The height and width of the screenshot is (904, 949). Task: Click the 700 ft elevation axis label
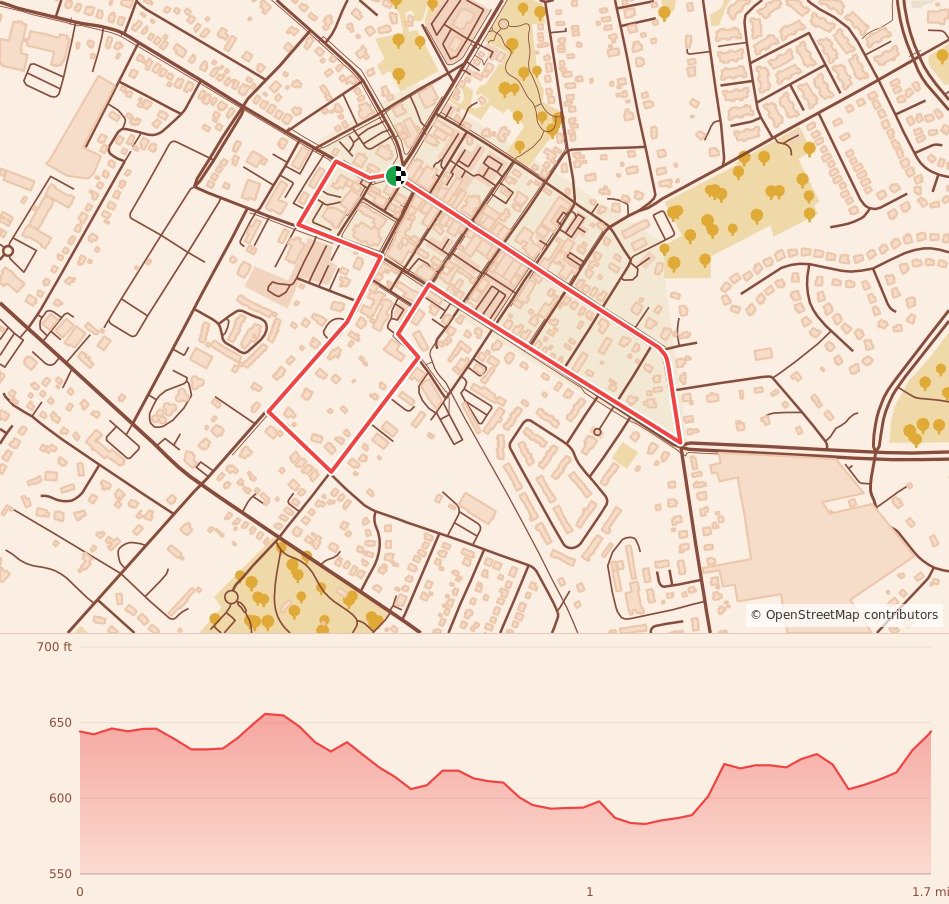pos(54,647)
